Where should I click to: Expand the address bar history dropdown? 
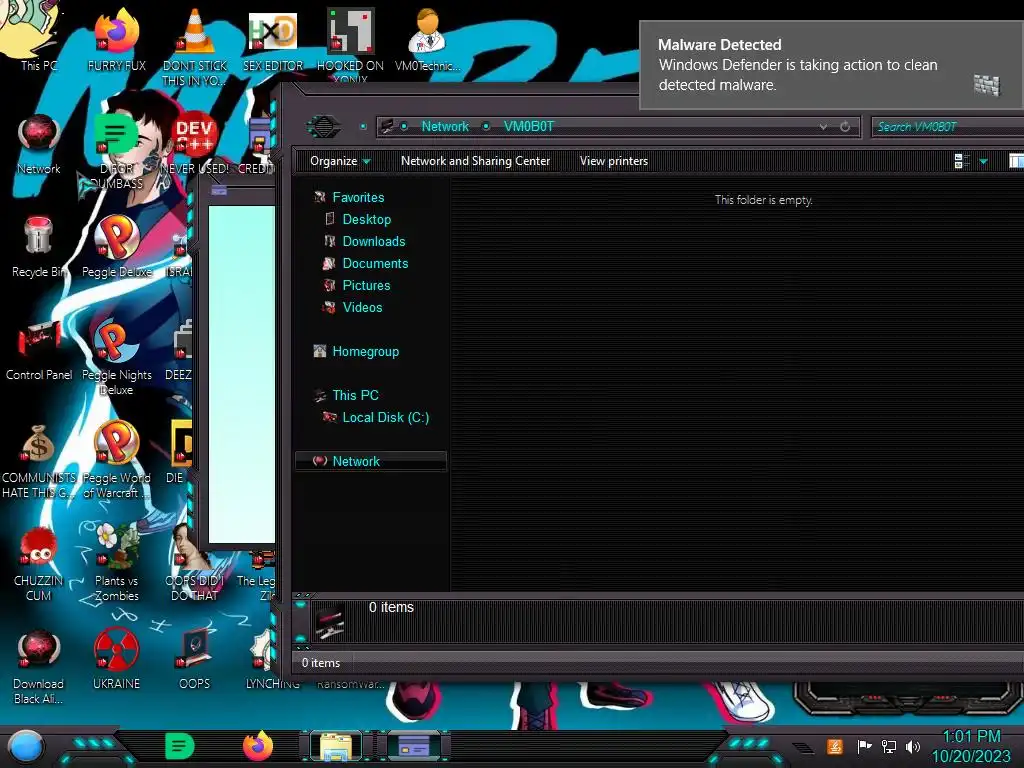[823, 127]
